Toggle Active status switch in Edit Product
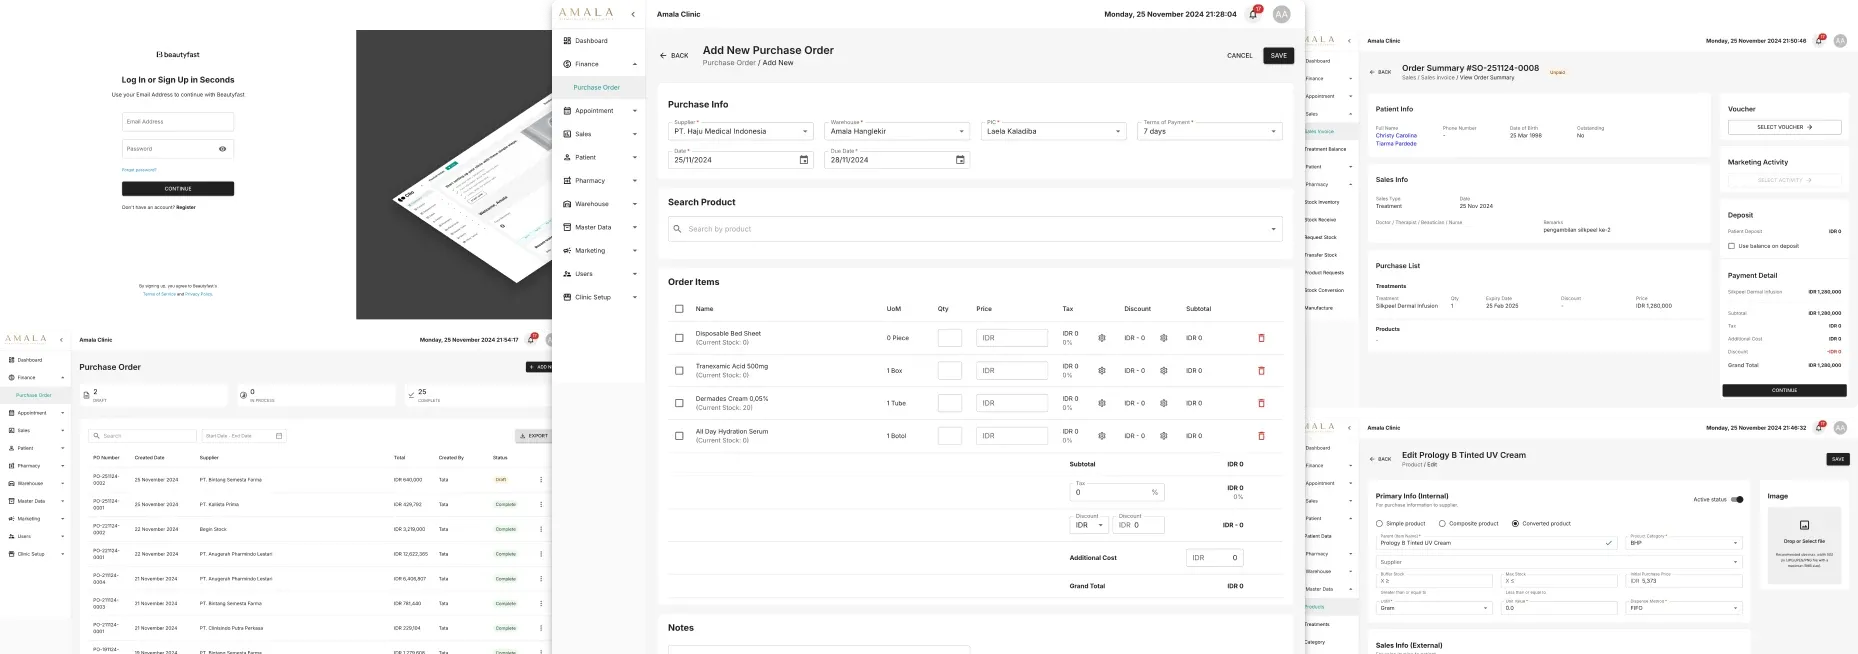The width and height of the screenshot is (1858, 654). [x=1738, y=499]
